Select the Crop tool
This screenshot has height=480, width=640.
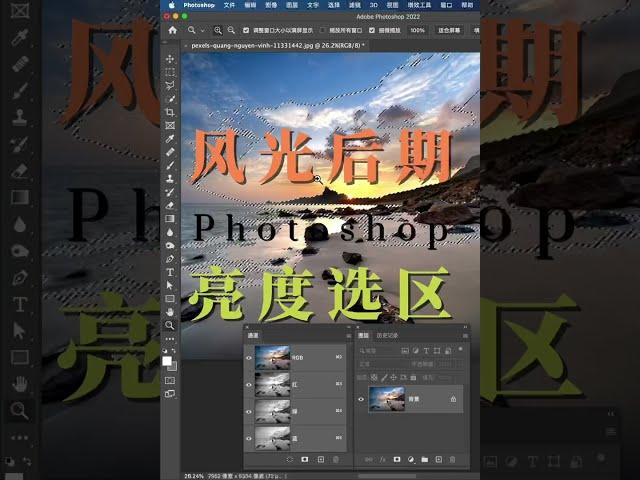click(x=170, y=112)
